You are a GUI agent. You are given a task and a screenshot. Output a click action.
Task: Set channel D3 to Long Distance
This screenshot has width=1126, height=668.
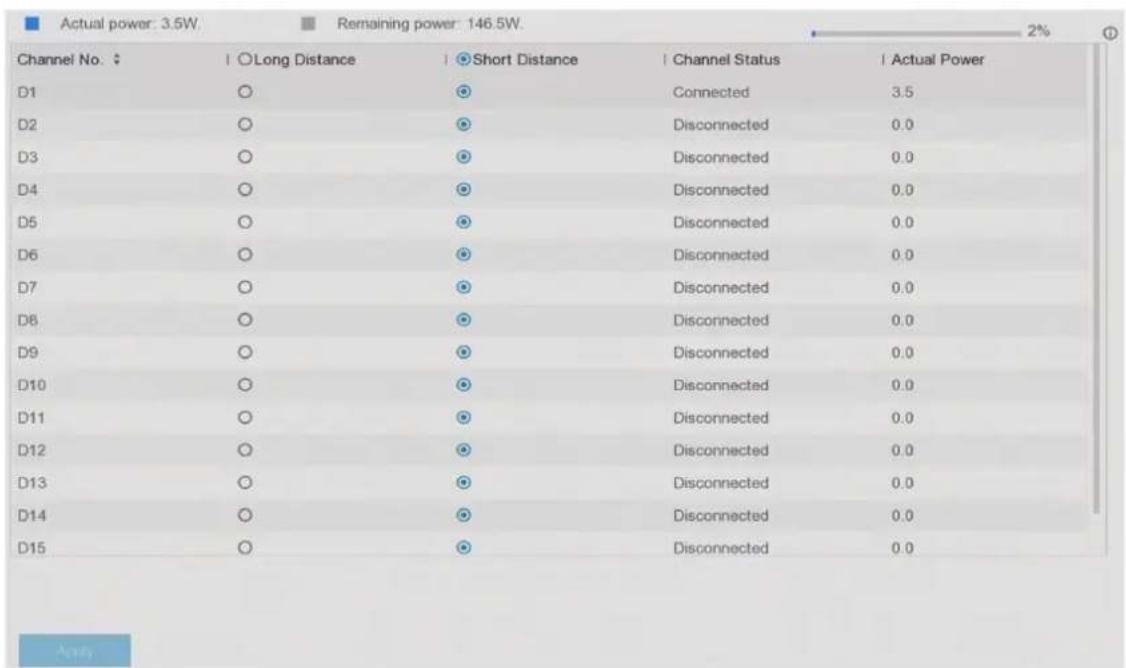pos(245,157)
